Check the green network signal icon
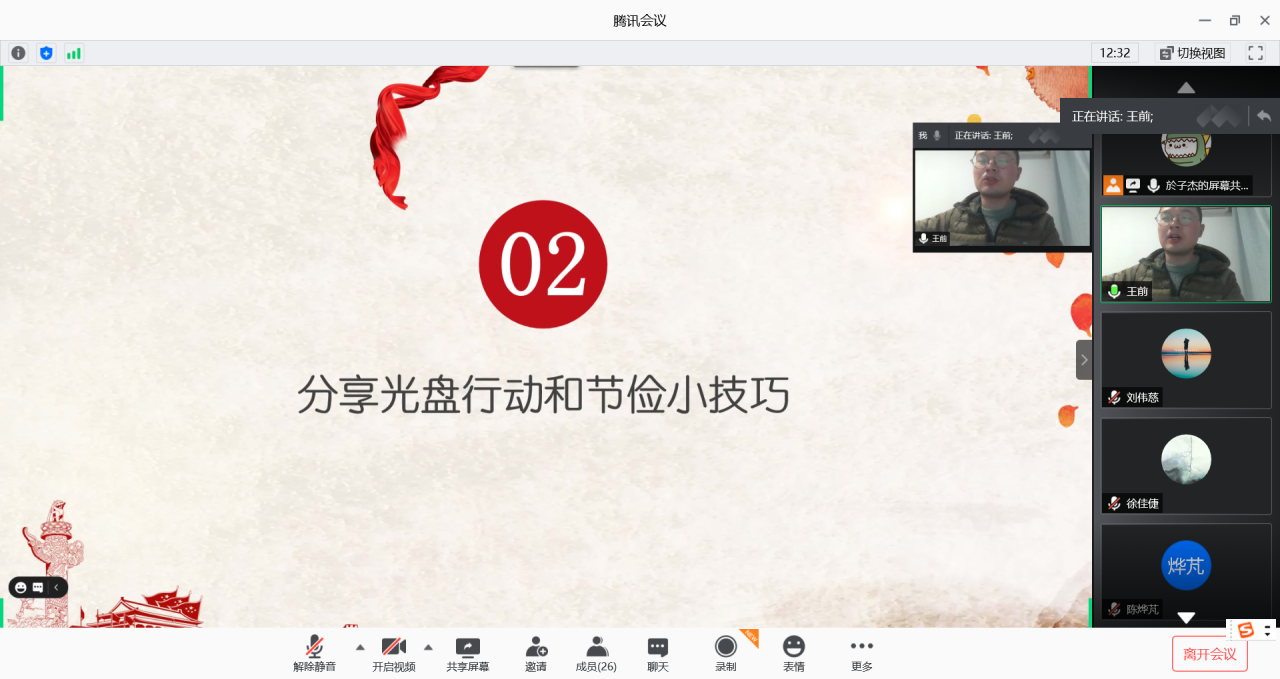The width and height of the screenshot is (1280, 679). [74, 53]
